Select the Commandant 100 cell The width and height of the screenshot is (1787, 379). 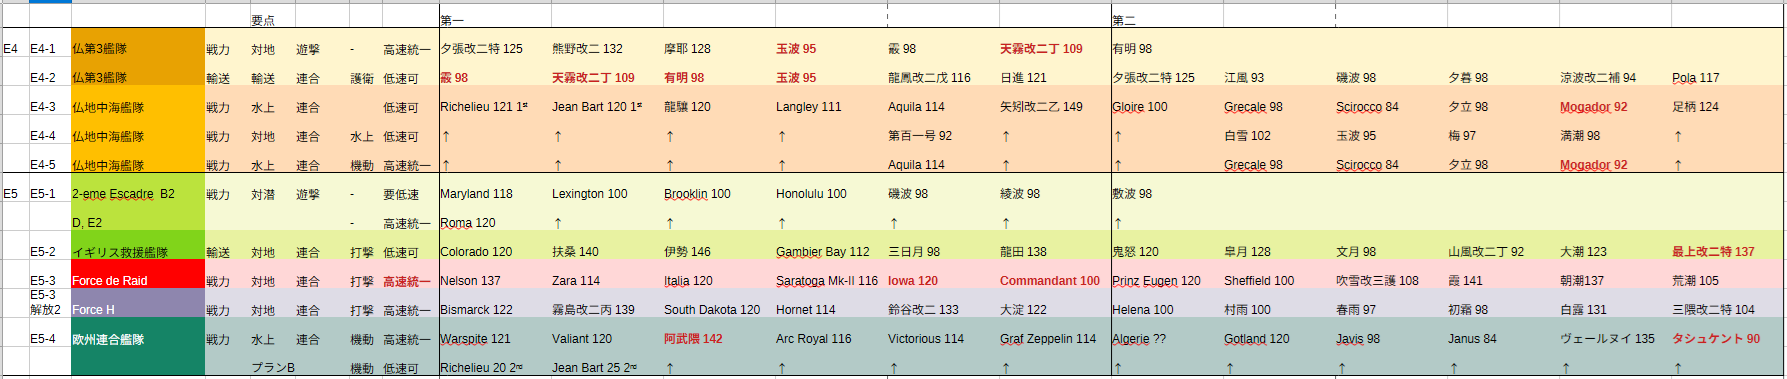[1054, 281]
